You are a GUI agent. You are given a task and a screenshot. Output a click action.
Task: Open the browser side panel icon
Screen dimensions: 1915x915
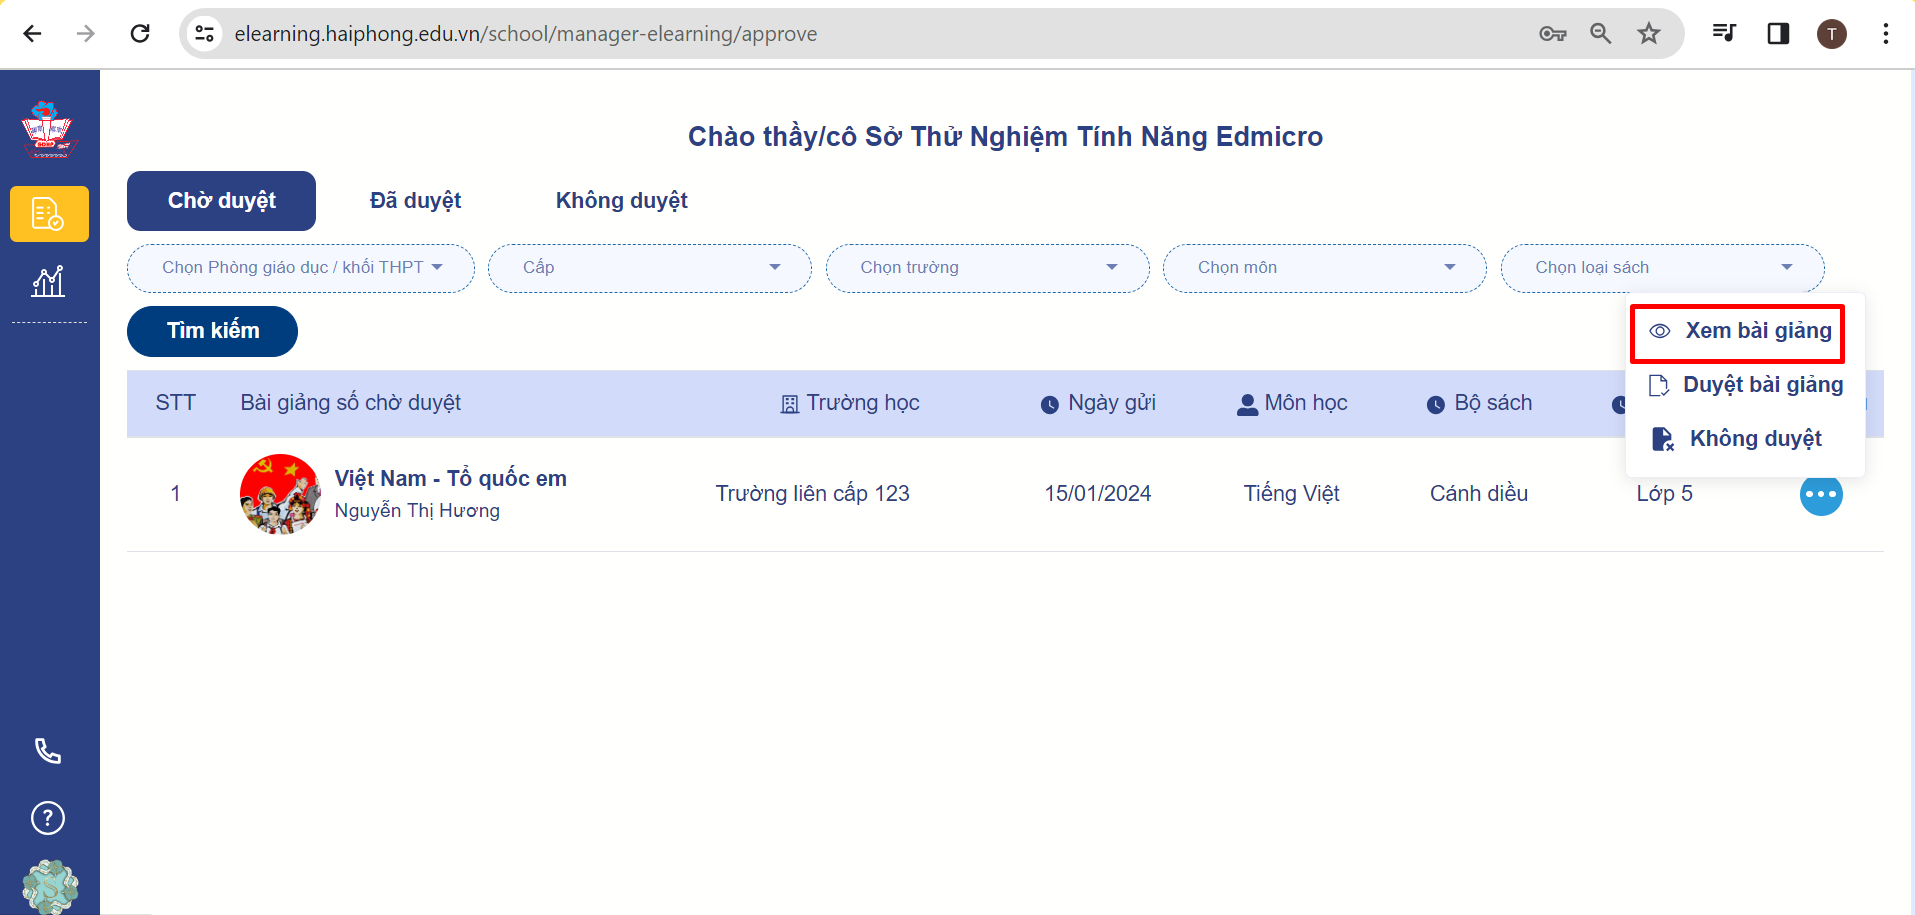(1777, 34)
